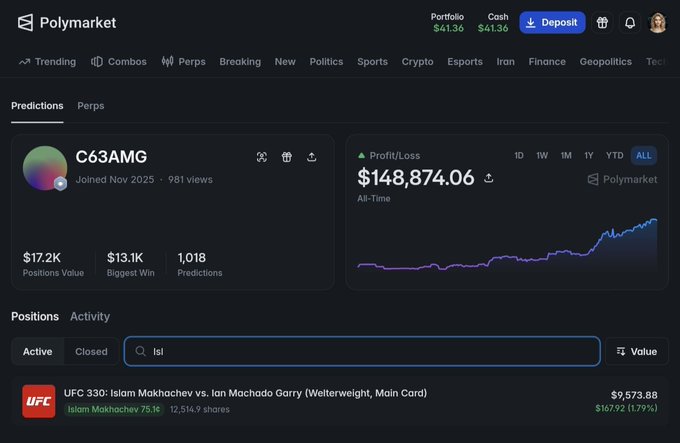This screenshot has width=680, height=443.
Task: View Portfolio balance $41.36
Action: pos(448,23)
